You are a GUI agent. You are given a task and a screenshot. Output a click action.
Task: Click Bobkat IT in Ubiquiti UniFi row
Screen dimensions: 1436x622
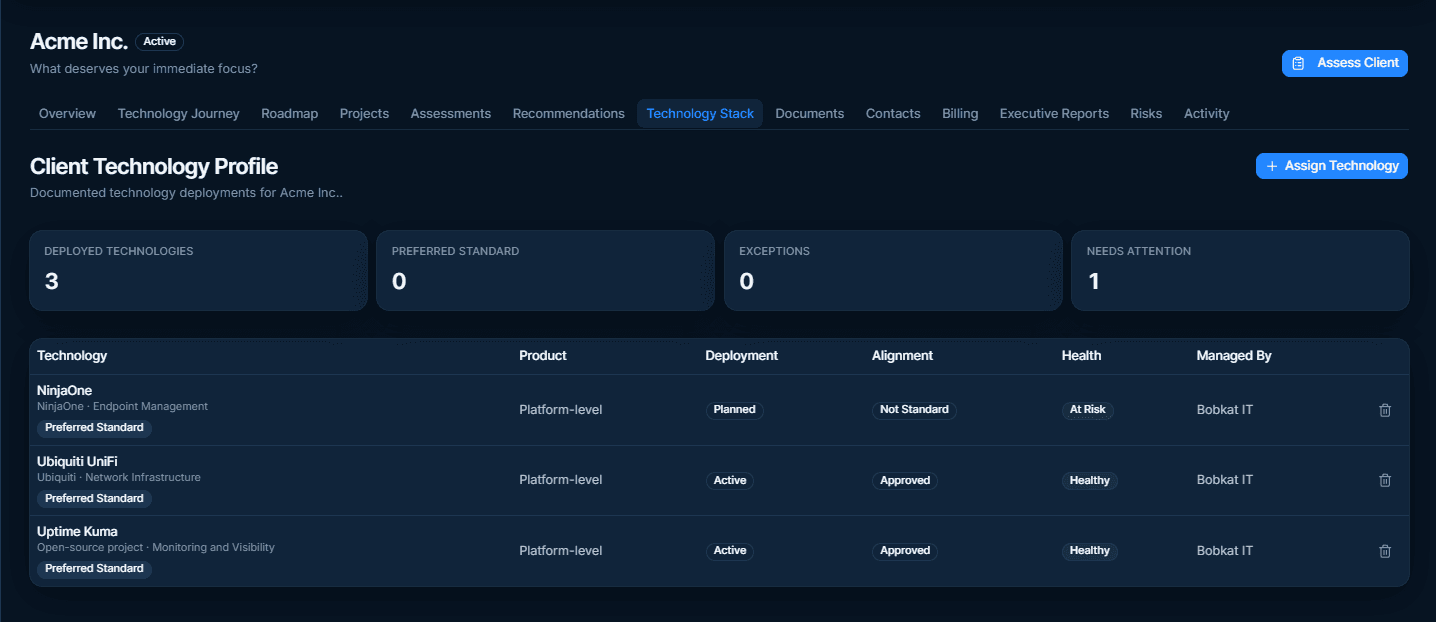click(1225, 480)
